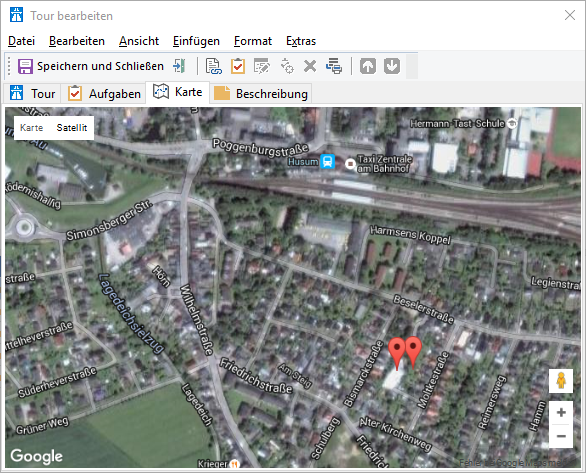Switch map to Karte view

pos(31,128)
